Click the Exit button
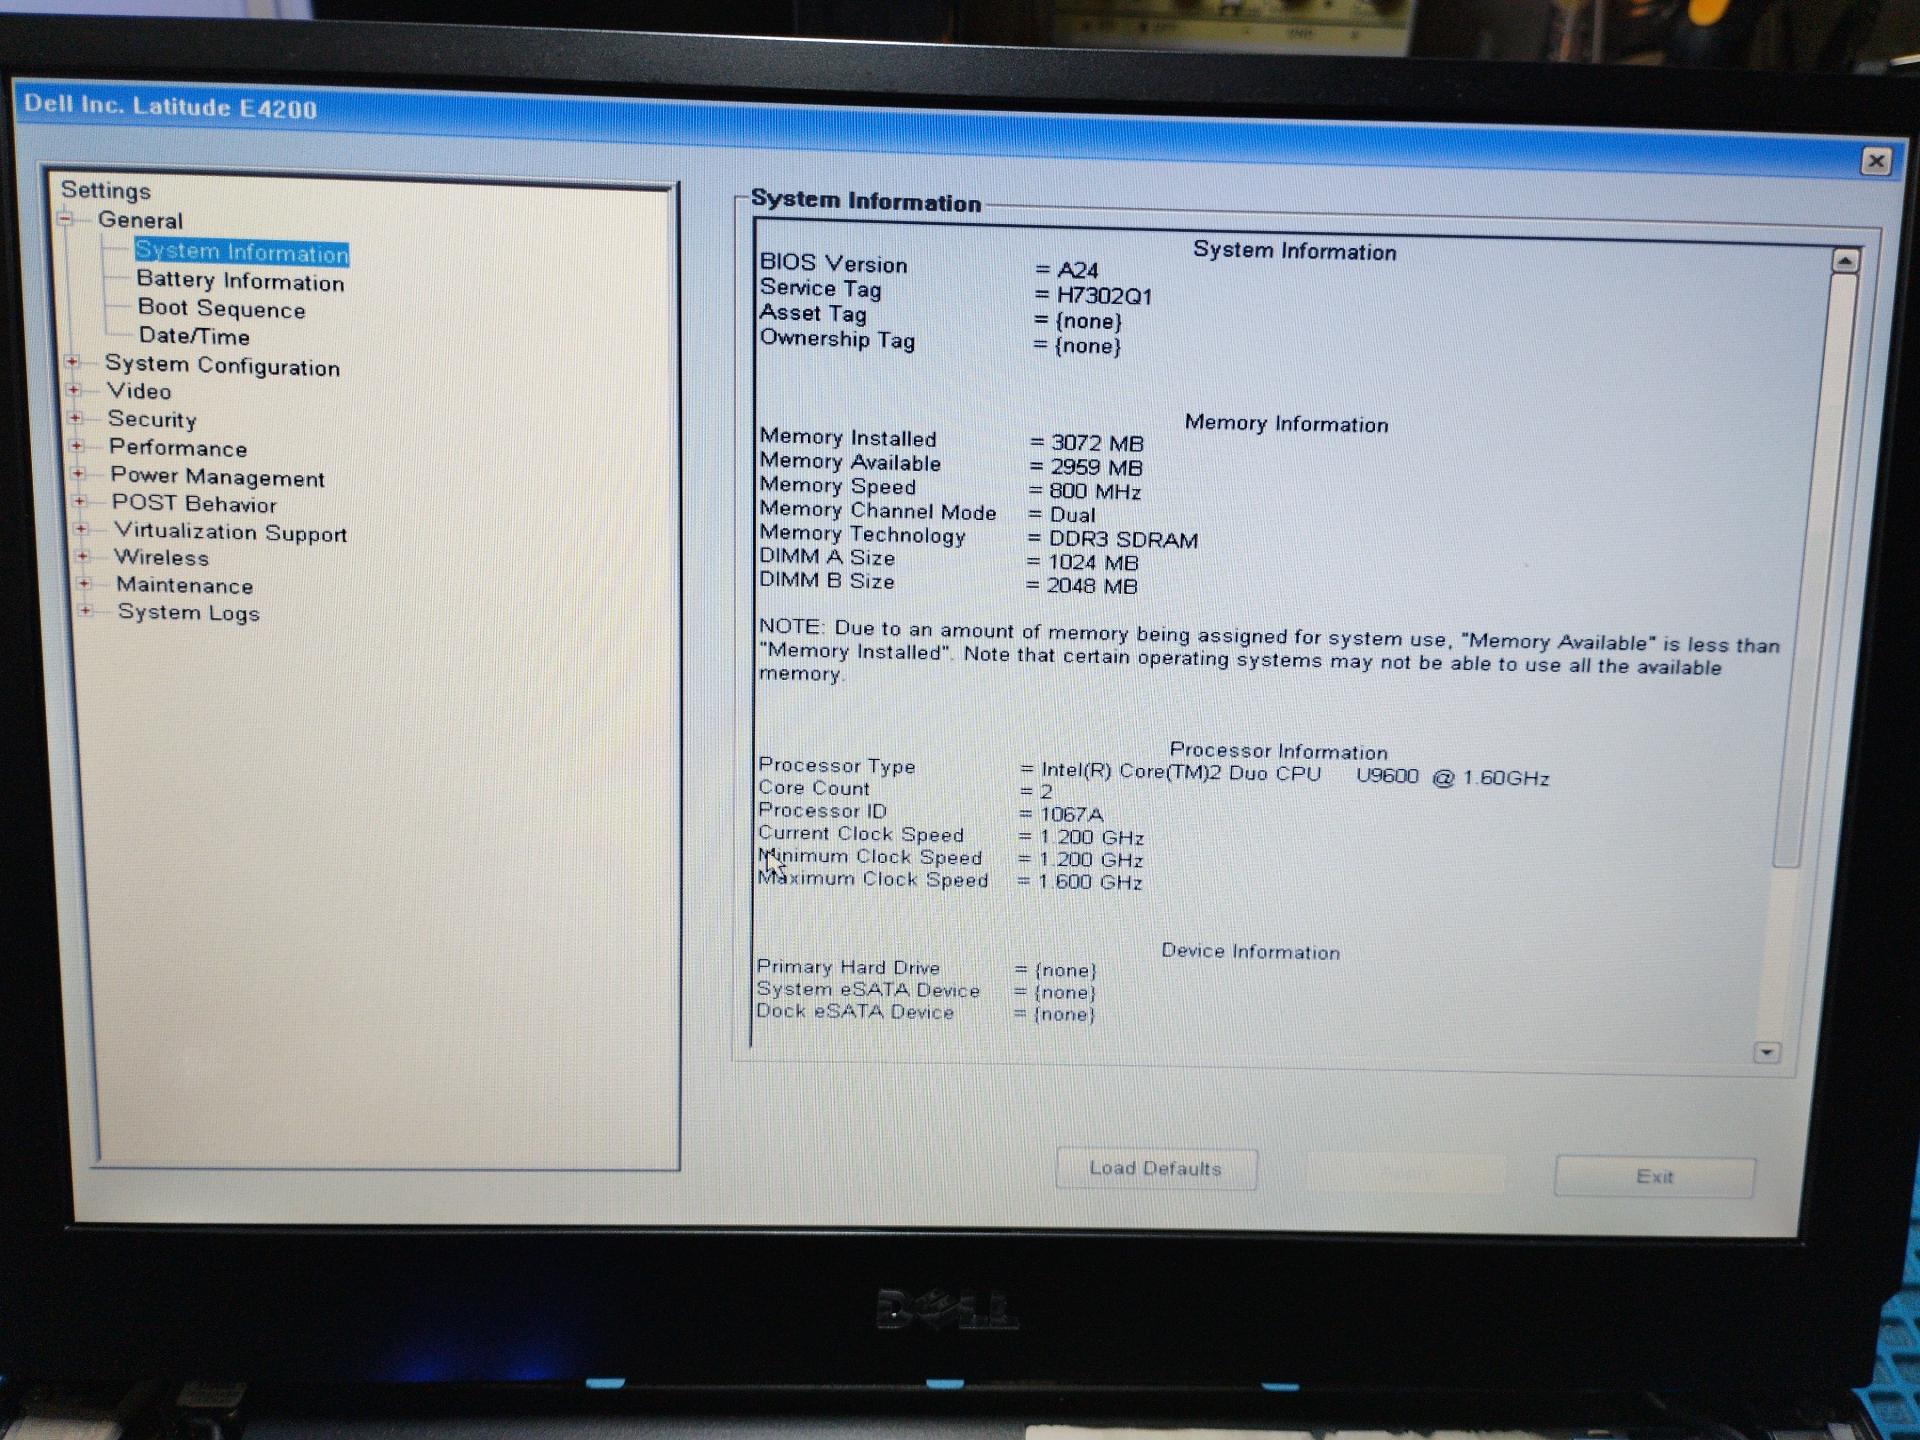 tap(1654, 1176)
